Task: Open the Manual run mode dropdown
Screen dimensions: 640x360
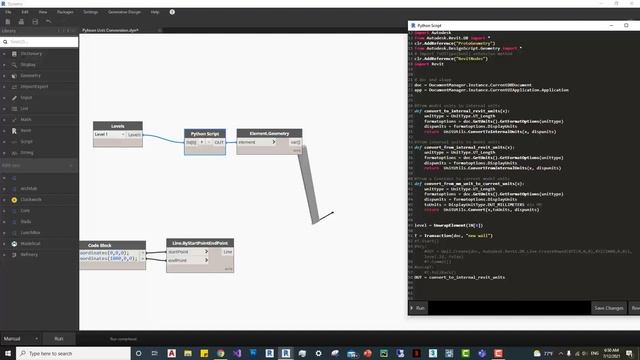Action: pyautogui.click(x=20, y=339)
